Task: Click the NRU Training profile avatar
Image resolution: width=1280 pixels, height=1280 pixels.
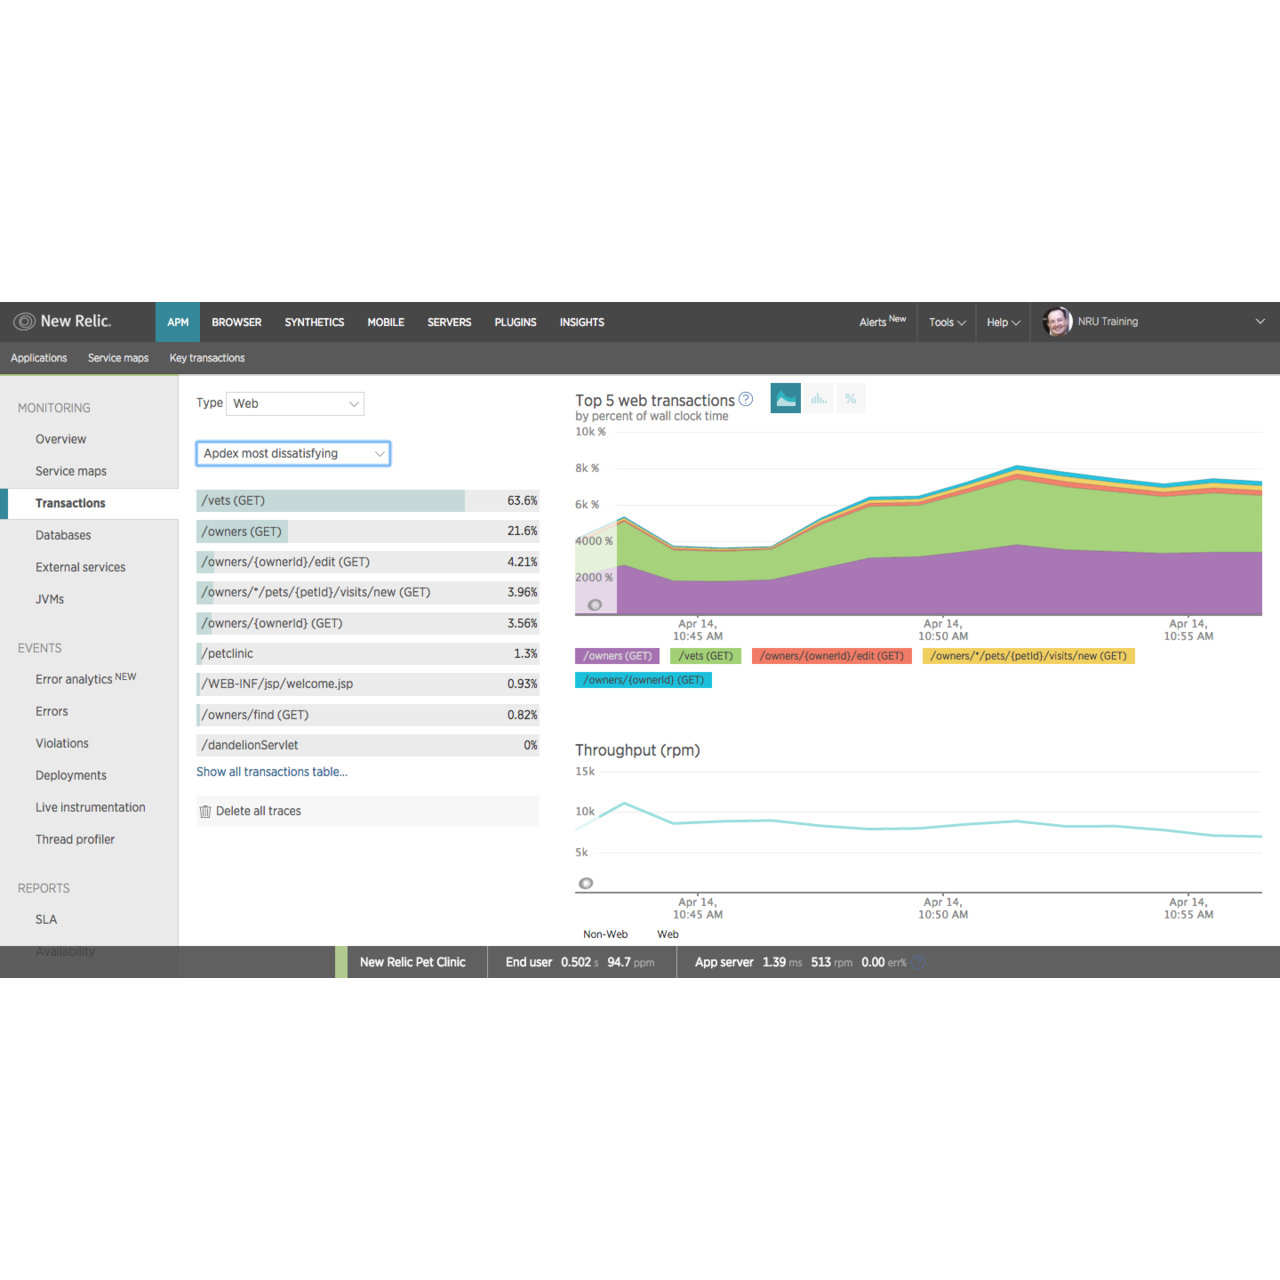Action: click(1056, 321)
